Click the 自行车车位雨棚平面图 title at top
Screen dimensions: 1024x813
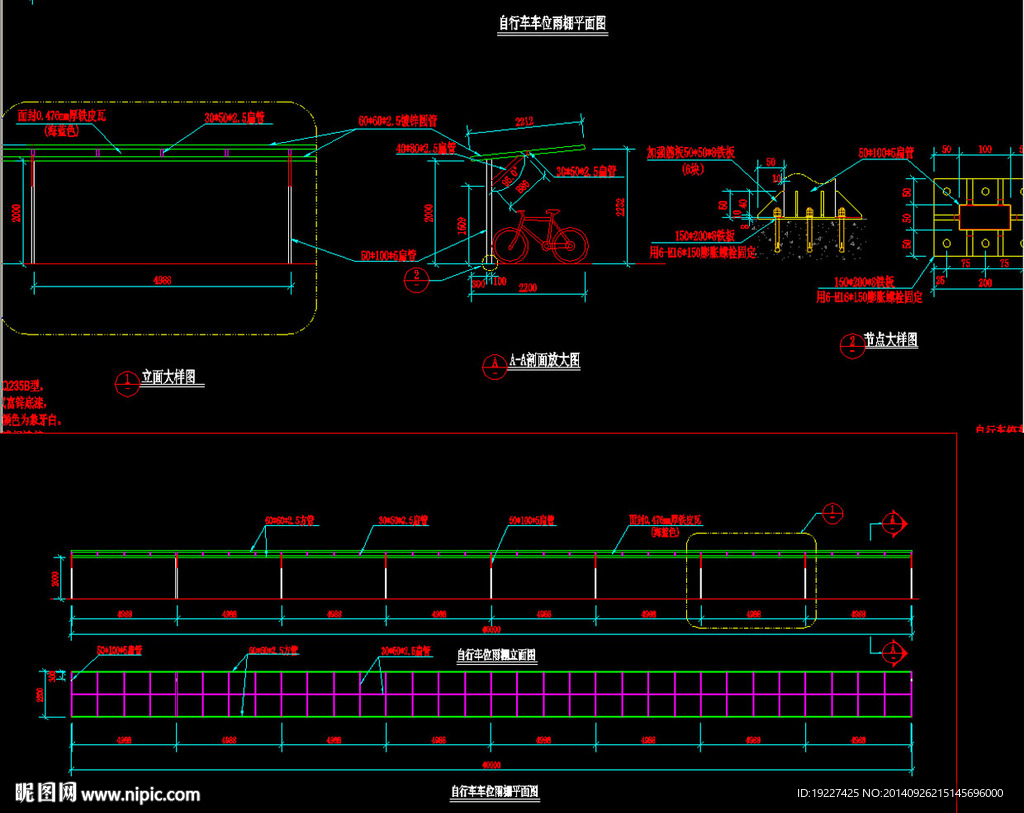tap(552, 24)
